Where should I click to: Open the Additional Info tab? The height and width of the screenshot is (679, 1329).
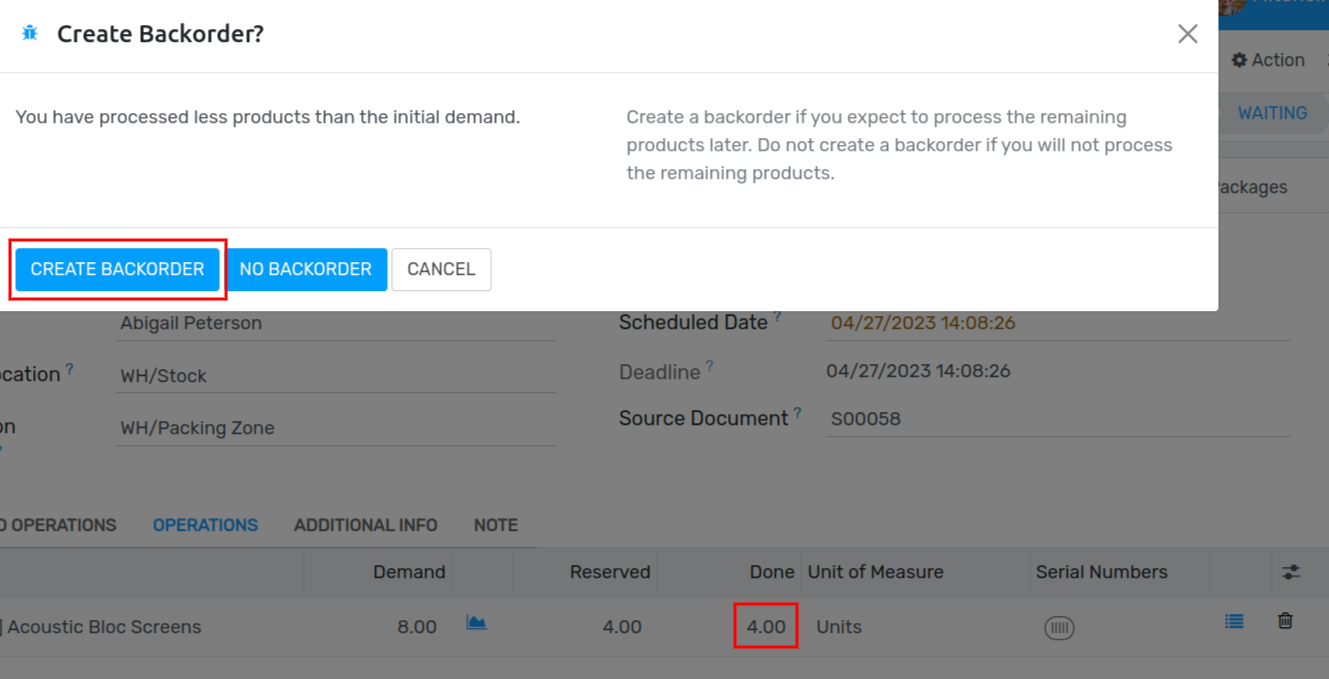[x=366, y=525]
